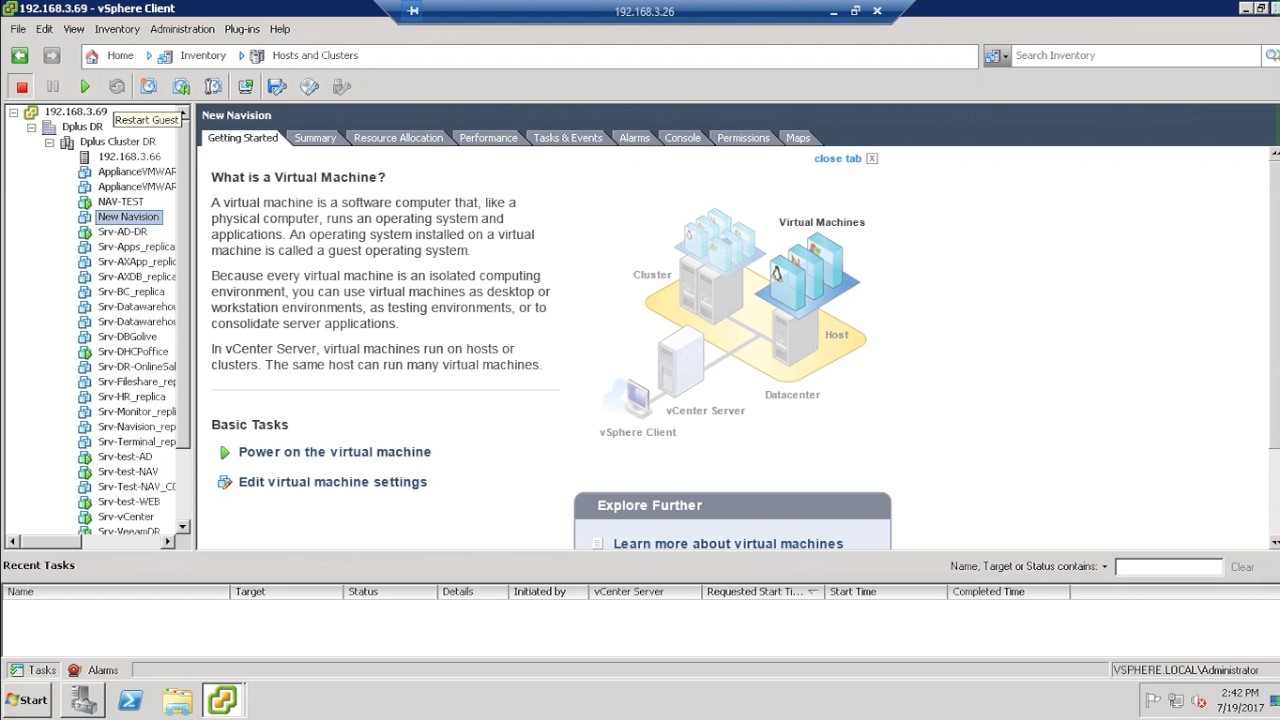Click the green Power On play icon
Image resolution: width=1280 pixels, height=720 pixels.
pos(85,87)
